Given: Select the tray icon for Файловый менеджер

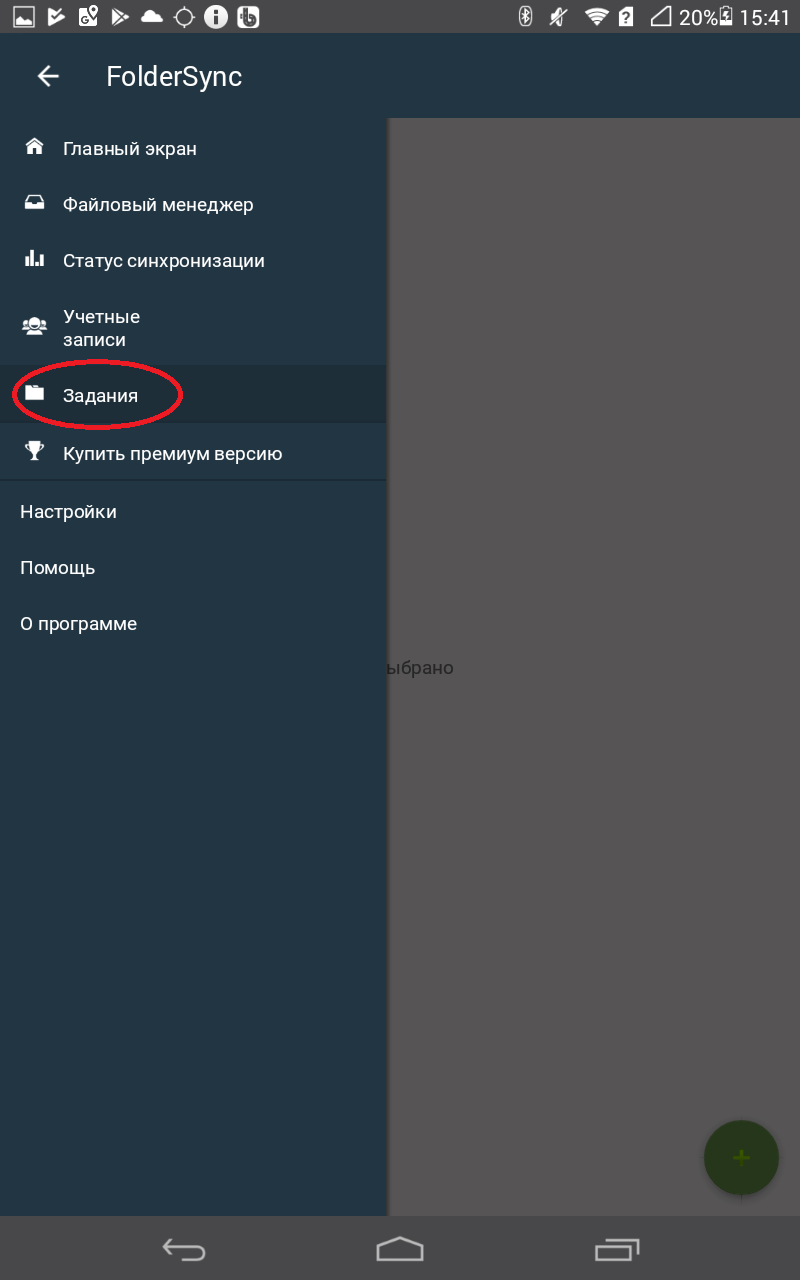Looking at the screenshot, I should click(x=34, y=203).
